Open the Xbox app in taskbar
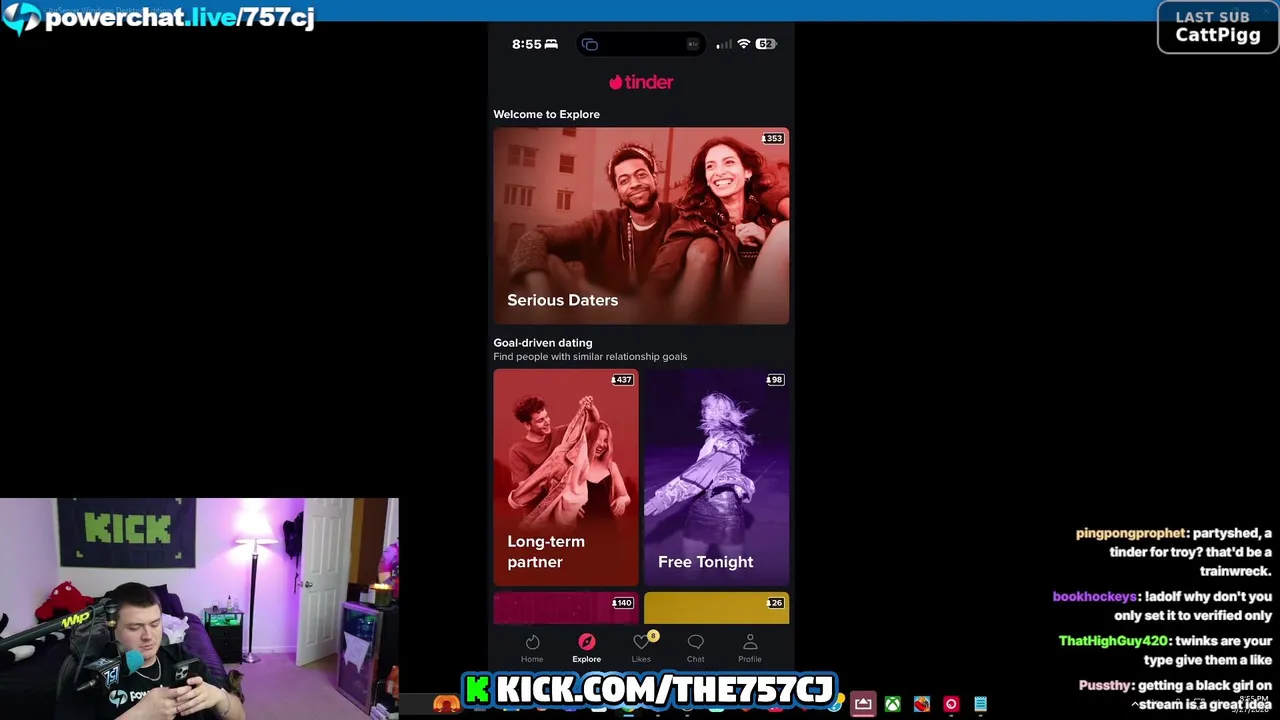This screenshot has height=720, width=1280. 892,704
